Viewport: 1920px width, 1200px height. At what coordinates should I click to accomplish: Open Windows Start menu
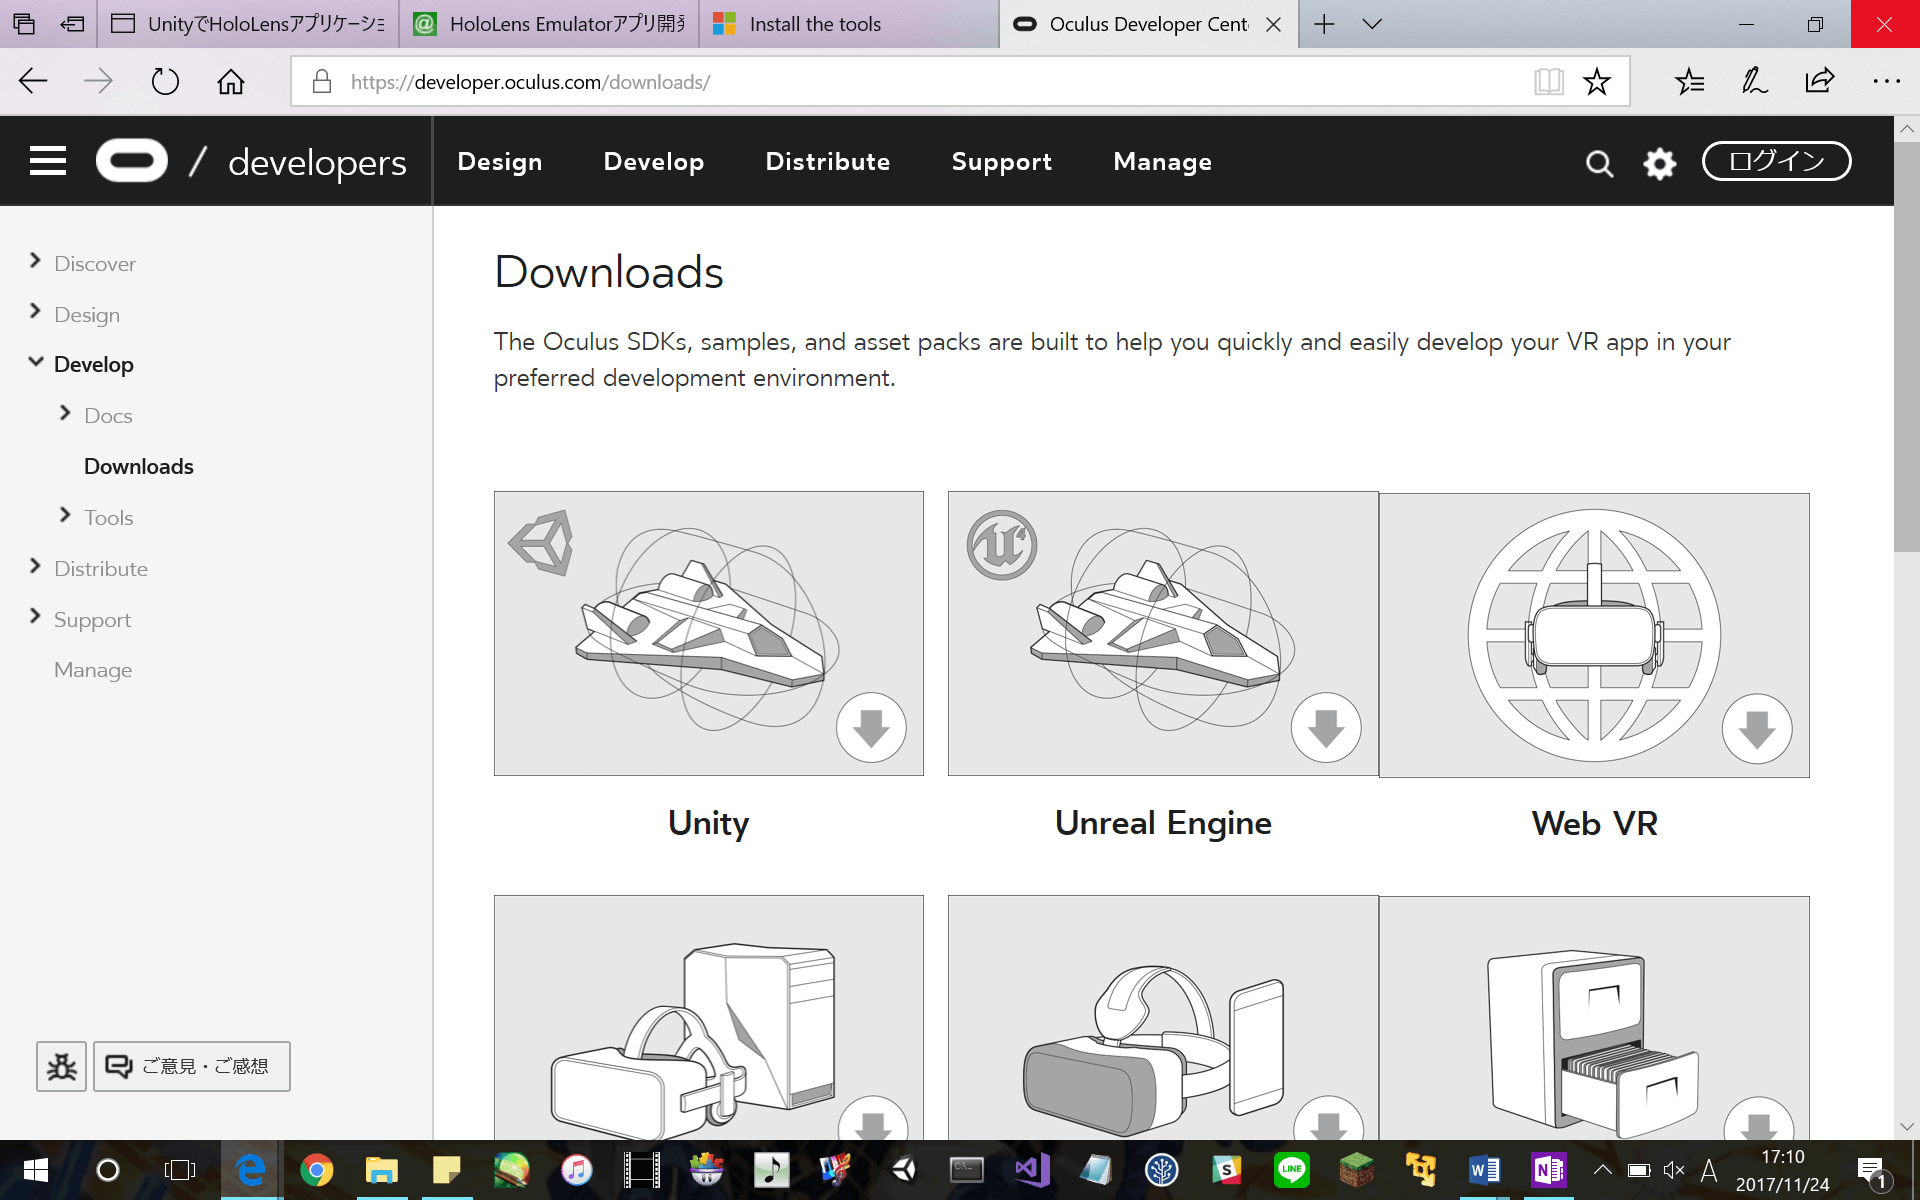[x=35, y=1169]
